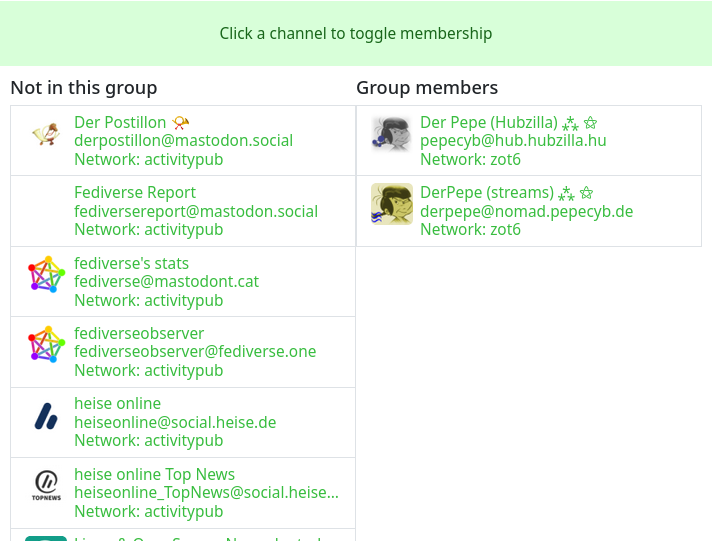The height and width of the screenshot is (541, 712).
Task: Add Der Postillon to the group
Action: point(120,123)
